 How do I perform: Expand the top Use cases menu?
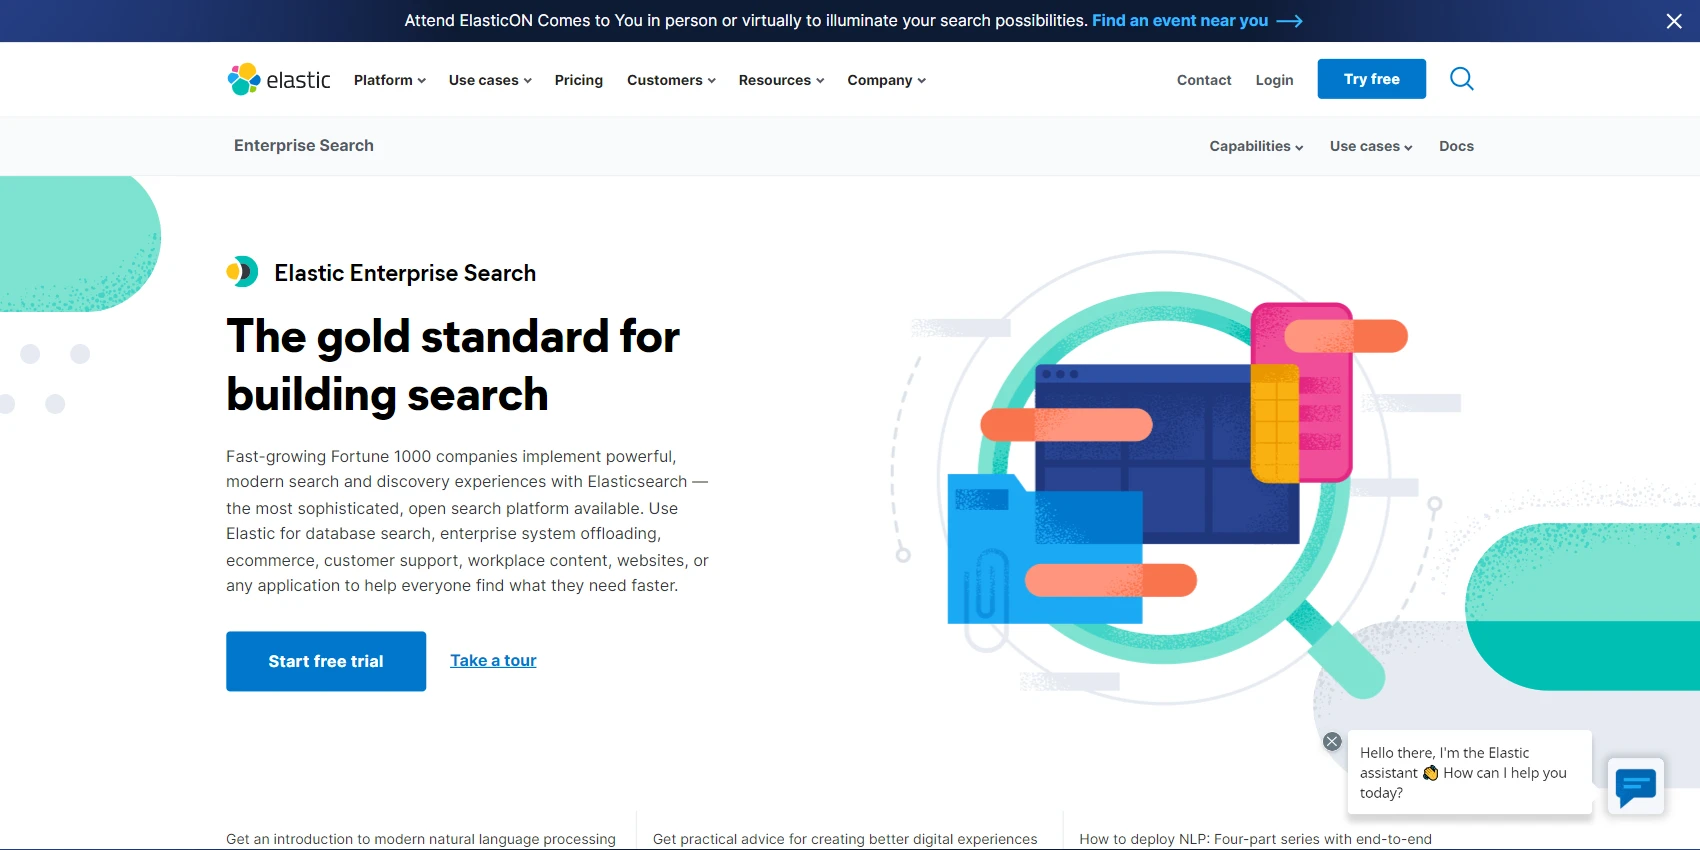click(490, 80)
